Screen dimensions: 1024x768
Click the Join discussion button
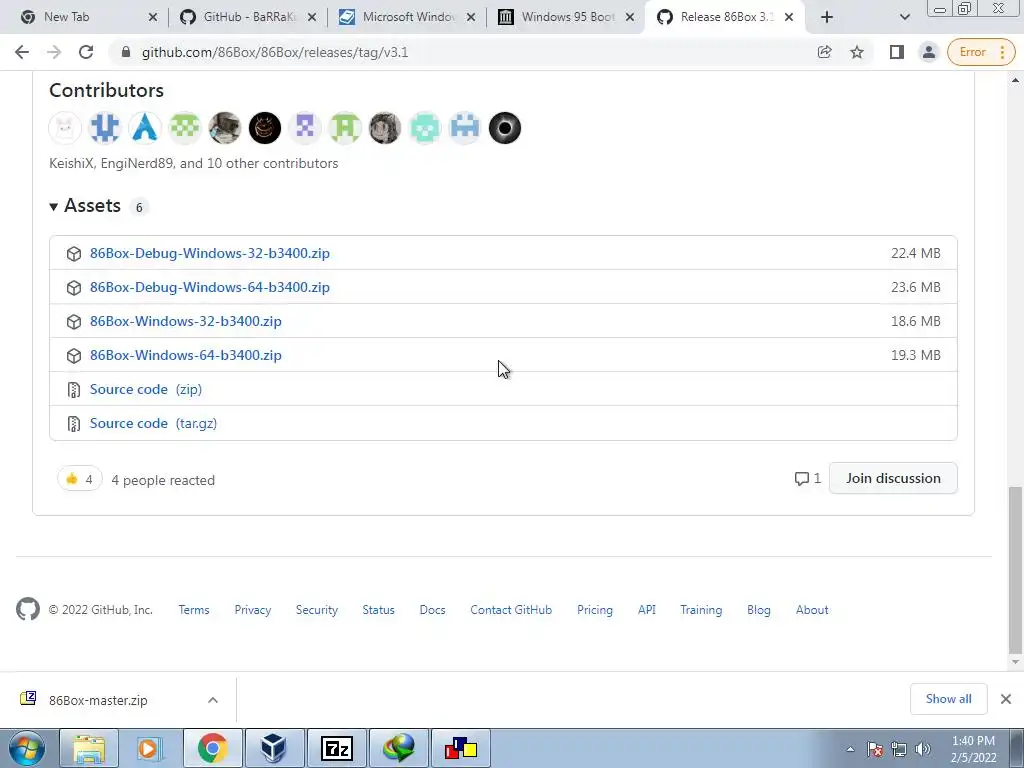point(893,478)
